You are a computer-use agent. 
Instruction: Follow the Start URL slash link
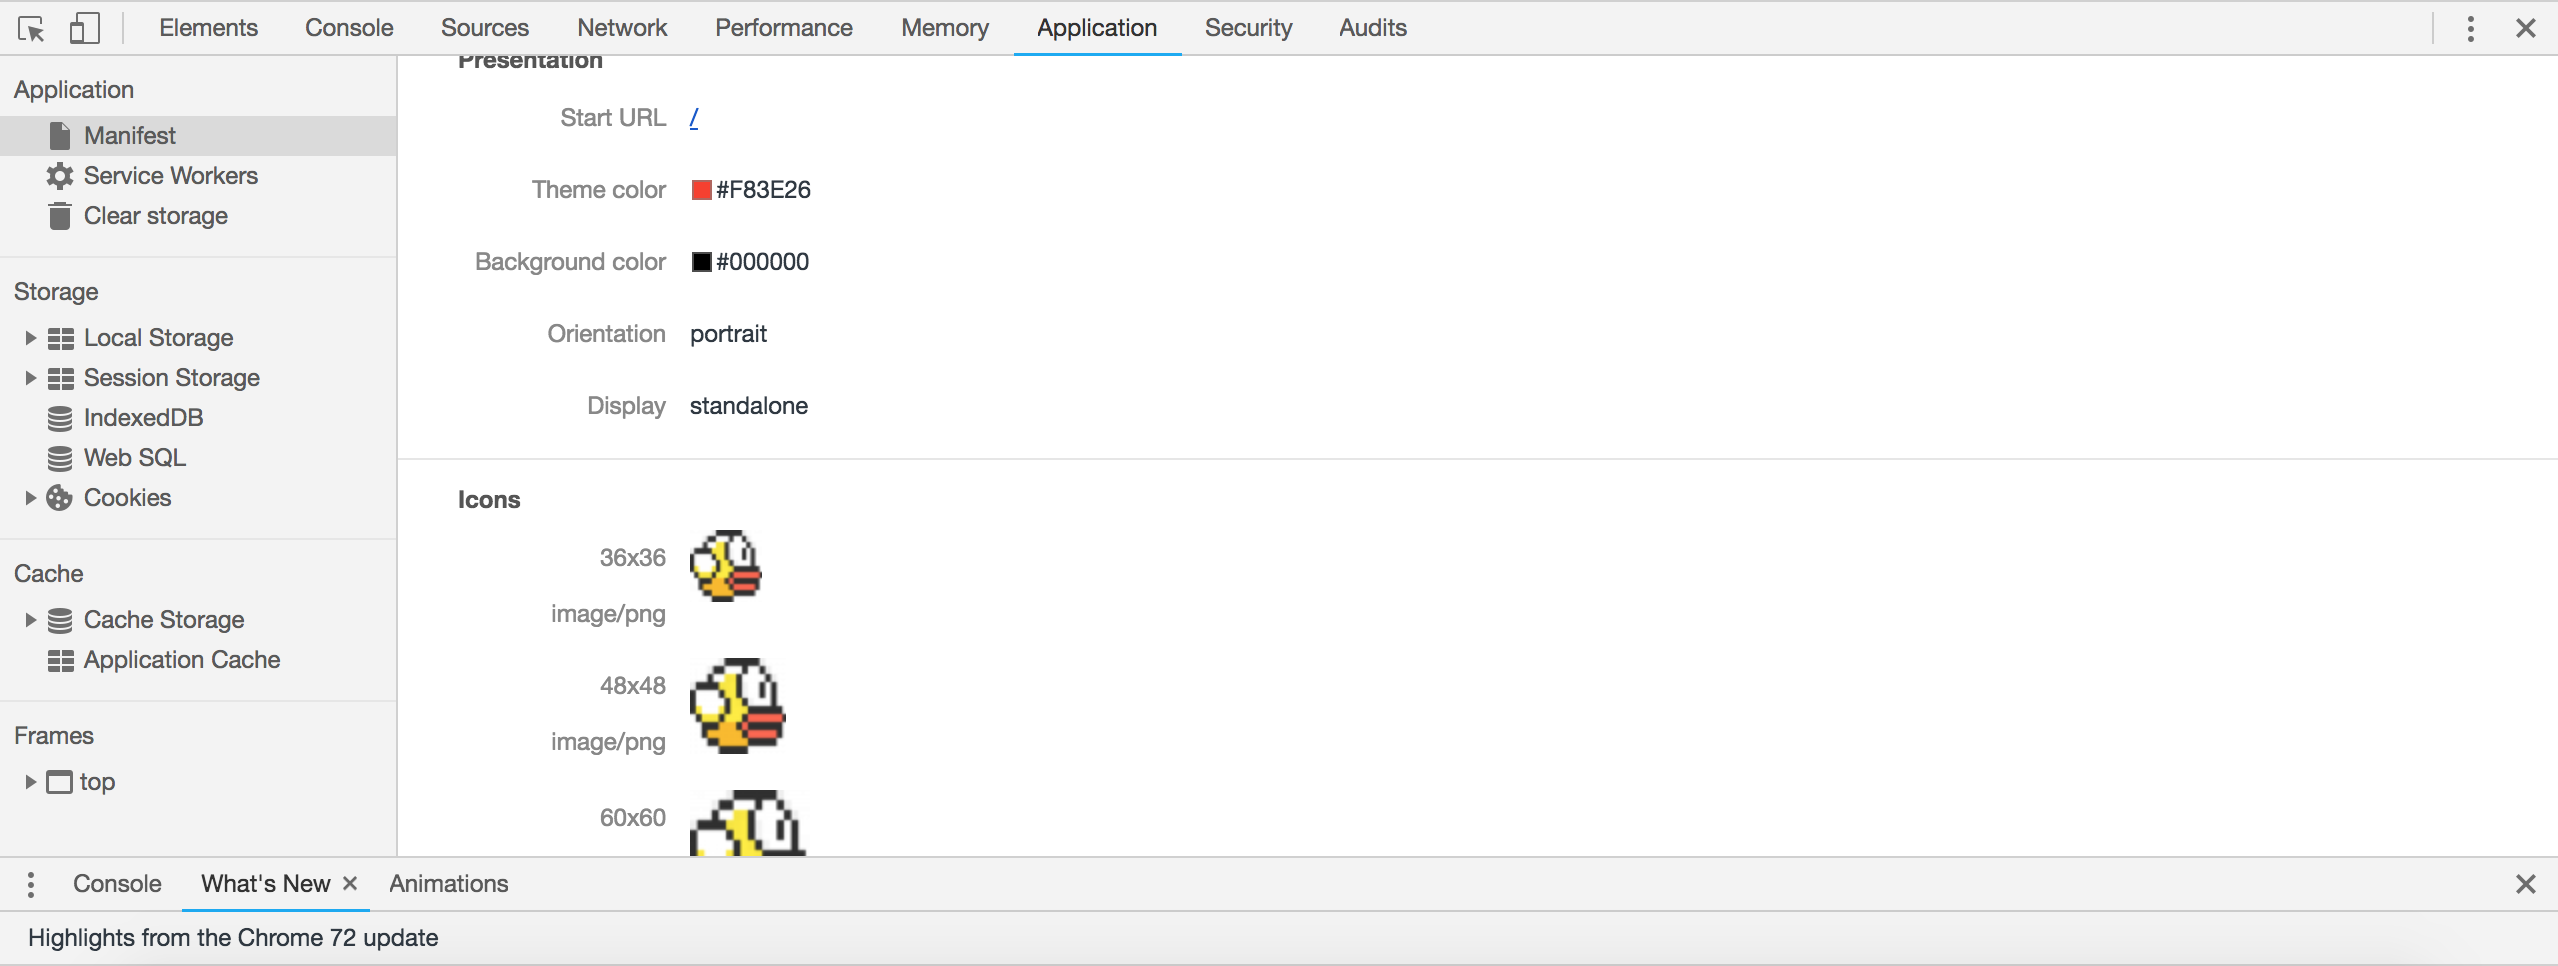pyautogui.click(x=694, y=118)
